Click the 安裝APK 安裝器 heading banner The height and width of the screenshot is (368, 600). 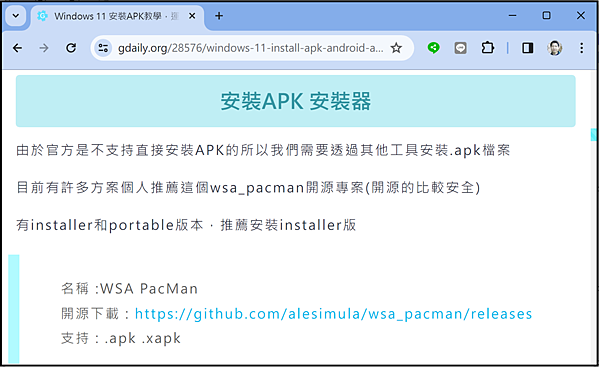295,101
